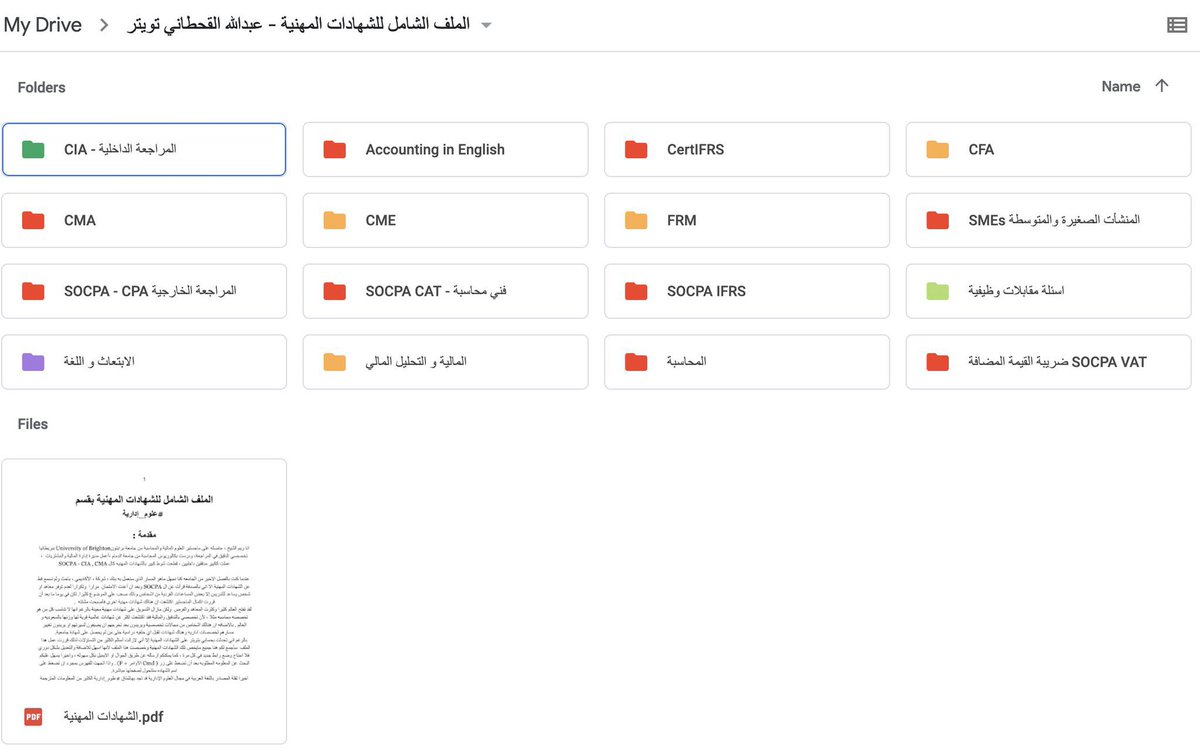Select the CFA folder name
Viewport: 1200px width, 749px height.
click(x=981, y=150)
